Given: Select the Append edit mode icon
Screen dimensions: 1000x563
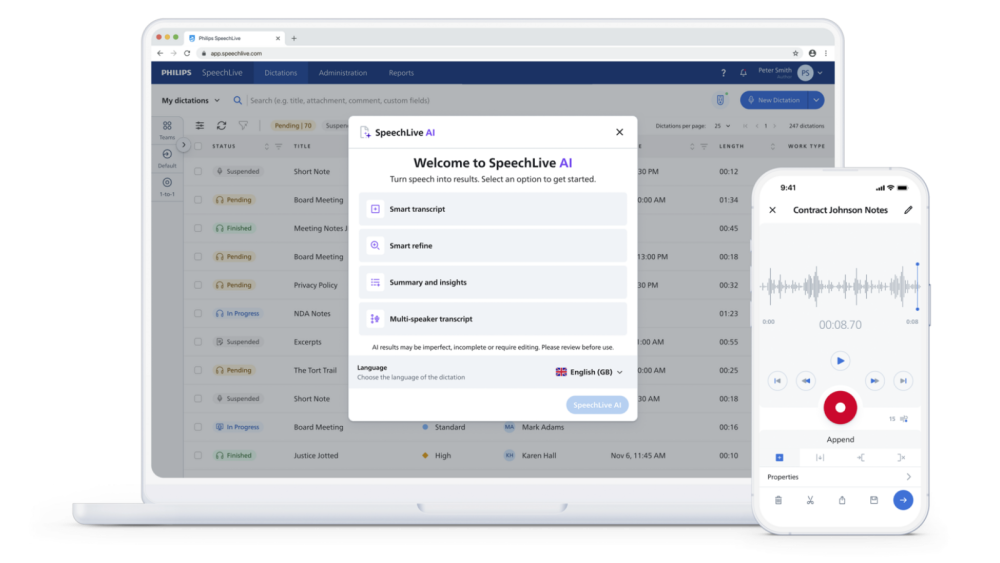Looking at the screenshot, I should [x=779, y=457].
